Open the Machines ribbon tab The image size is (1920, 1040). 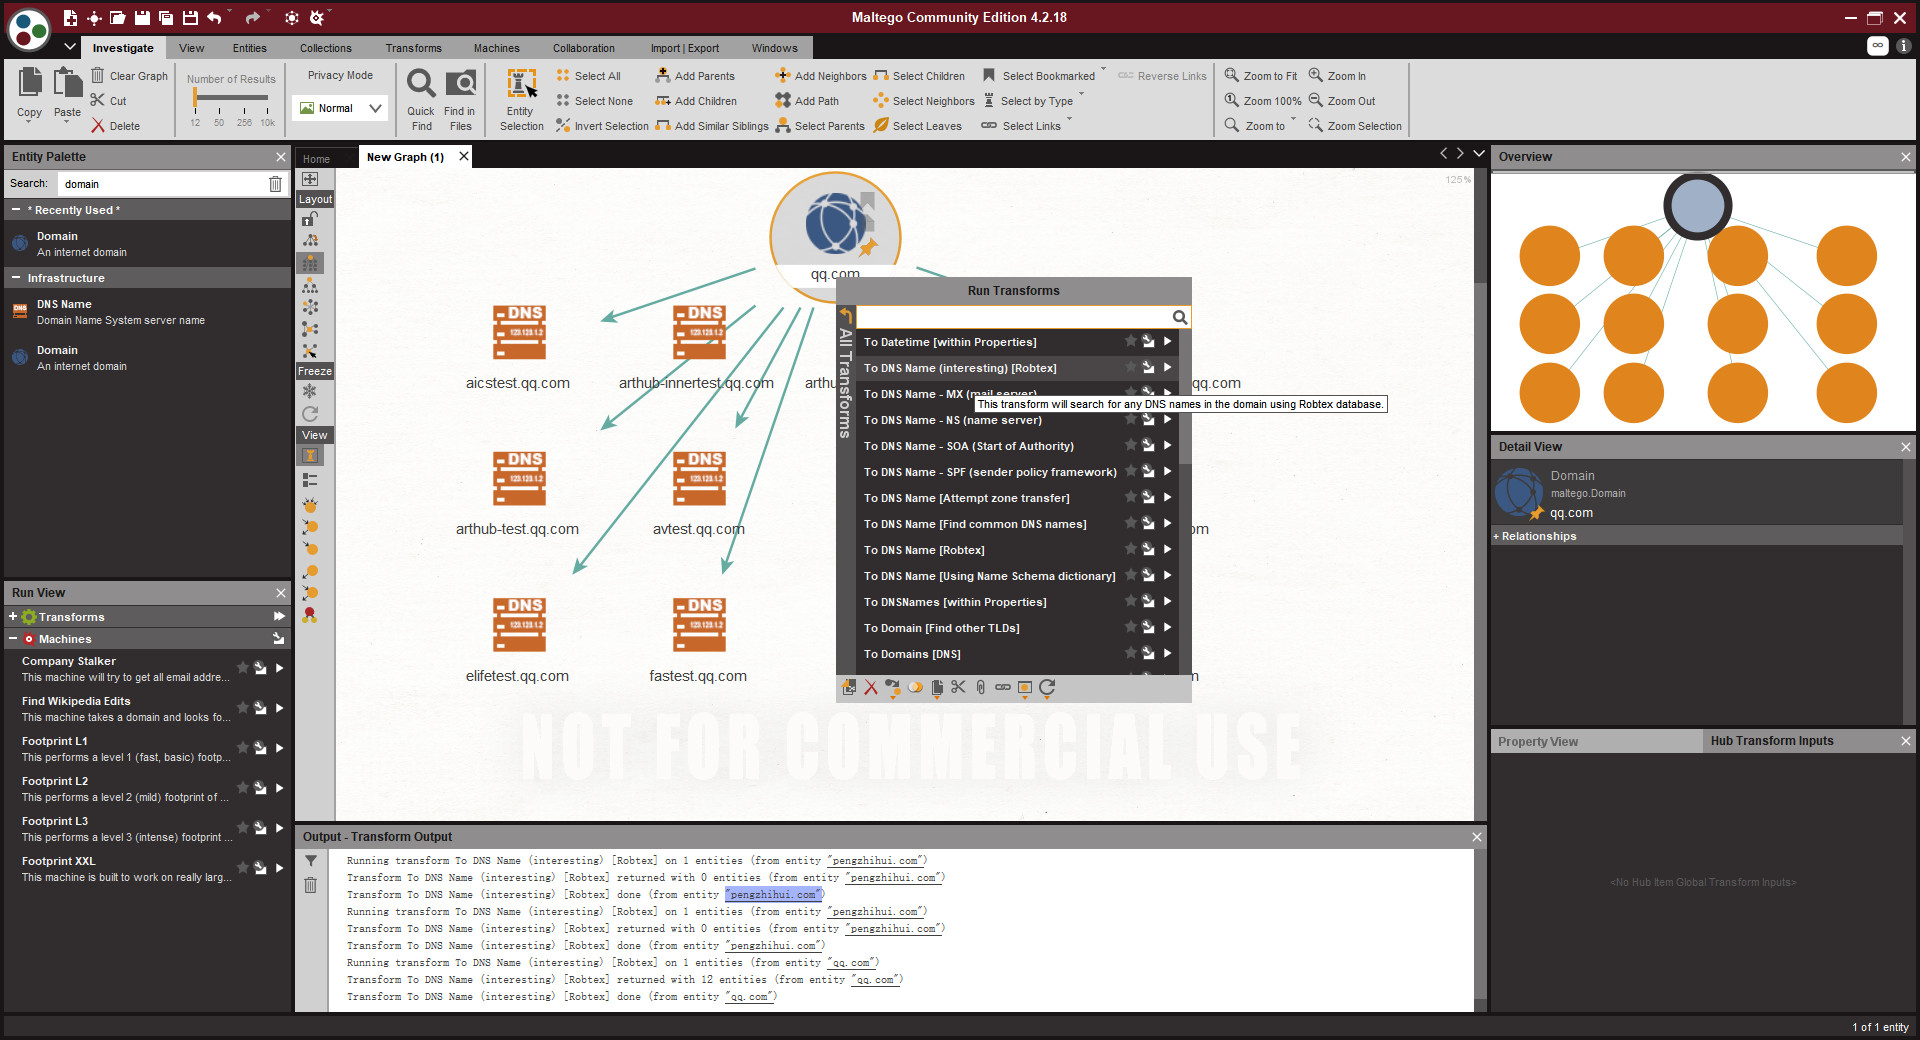pyautogui.click(x=497, y=48)
